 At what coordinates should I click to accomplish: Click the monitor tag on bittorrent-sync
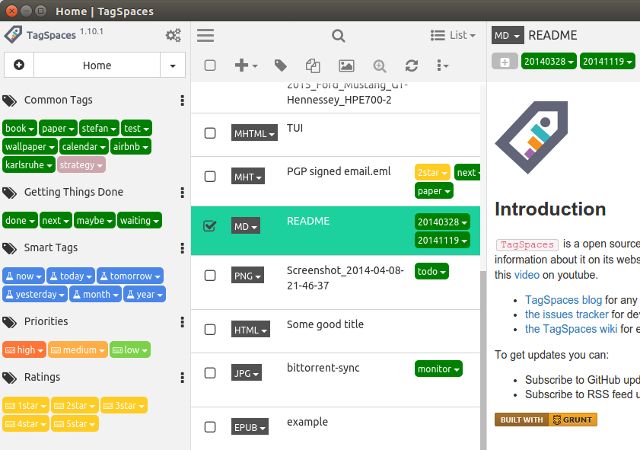click(439, 369)
